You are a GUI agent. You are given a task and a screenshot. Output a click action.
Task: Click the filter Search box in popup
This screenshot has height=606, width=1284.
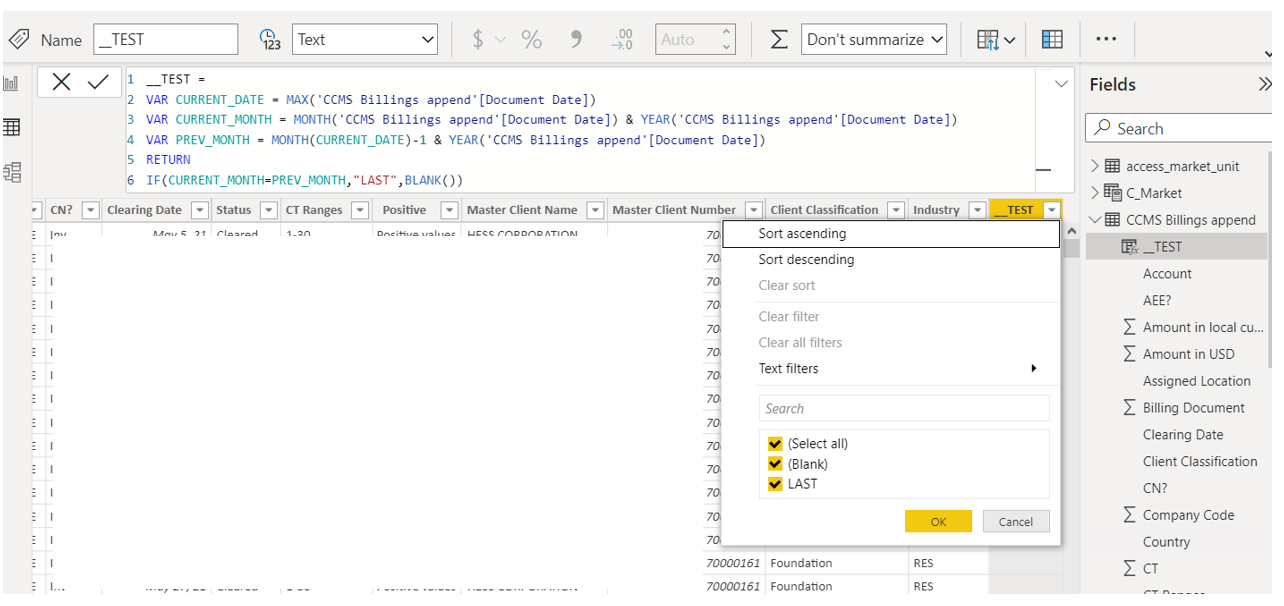[904, 408]
